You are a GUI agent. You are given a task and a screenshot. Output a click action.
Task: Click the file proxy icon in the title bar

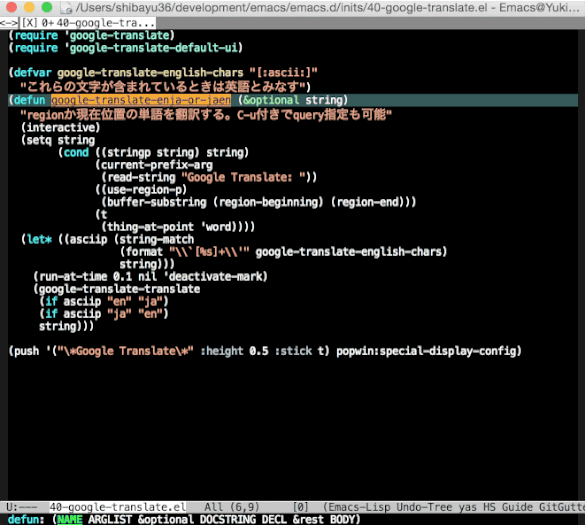(x=67, y=7)
